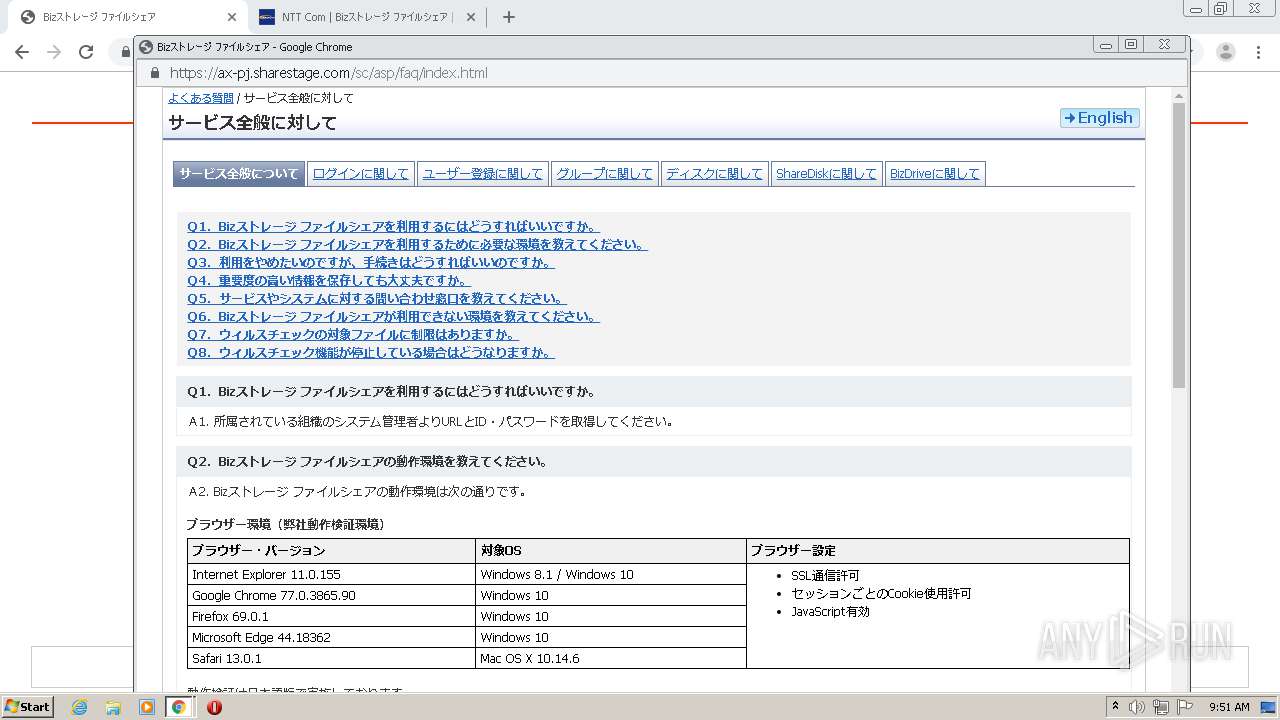Close the first Bizストレージ tab
Screen dimensions: 1280x720
tap(231, 17)
